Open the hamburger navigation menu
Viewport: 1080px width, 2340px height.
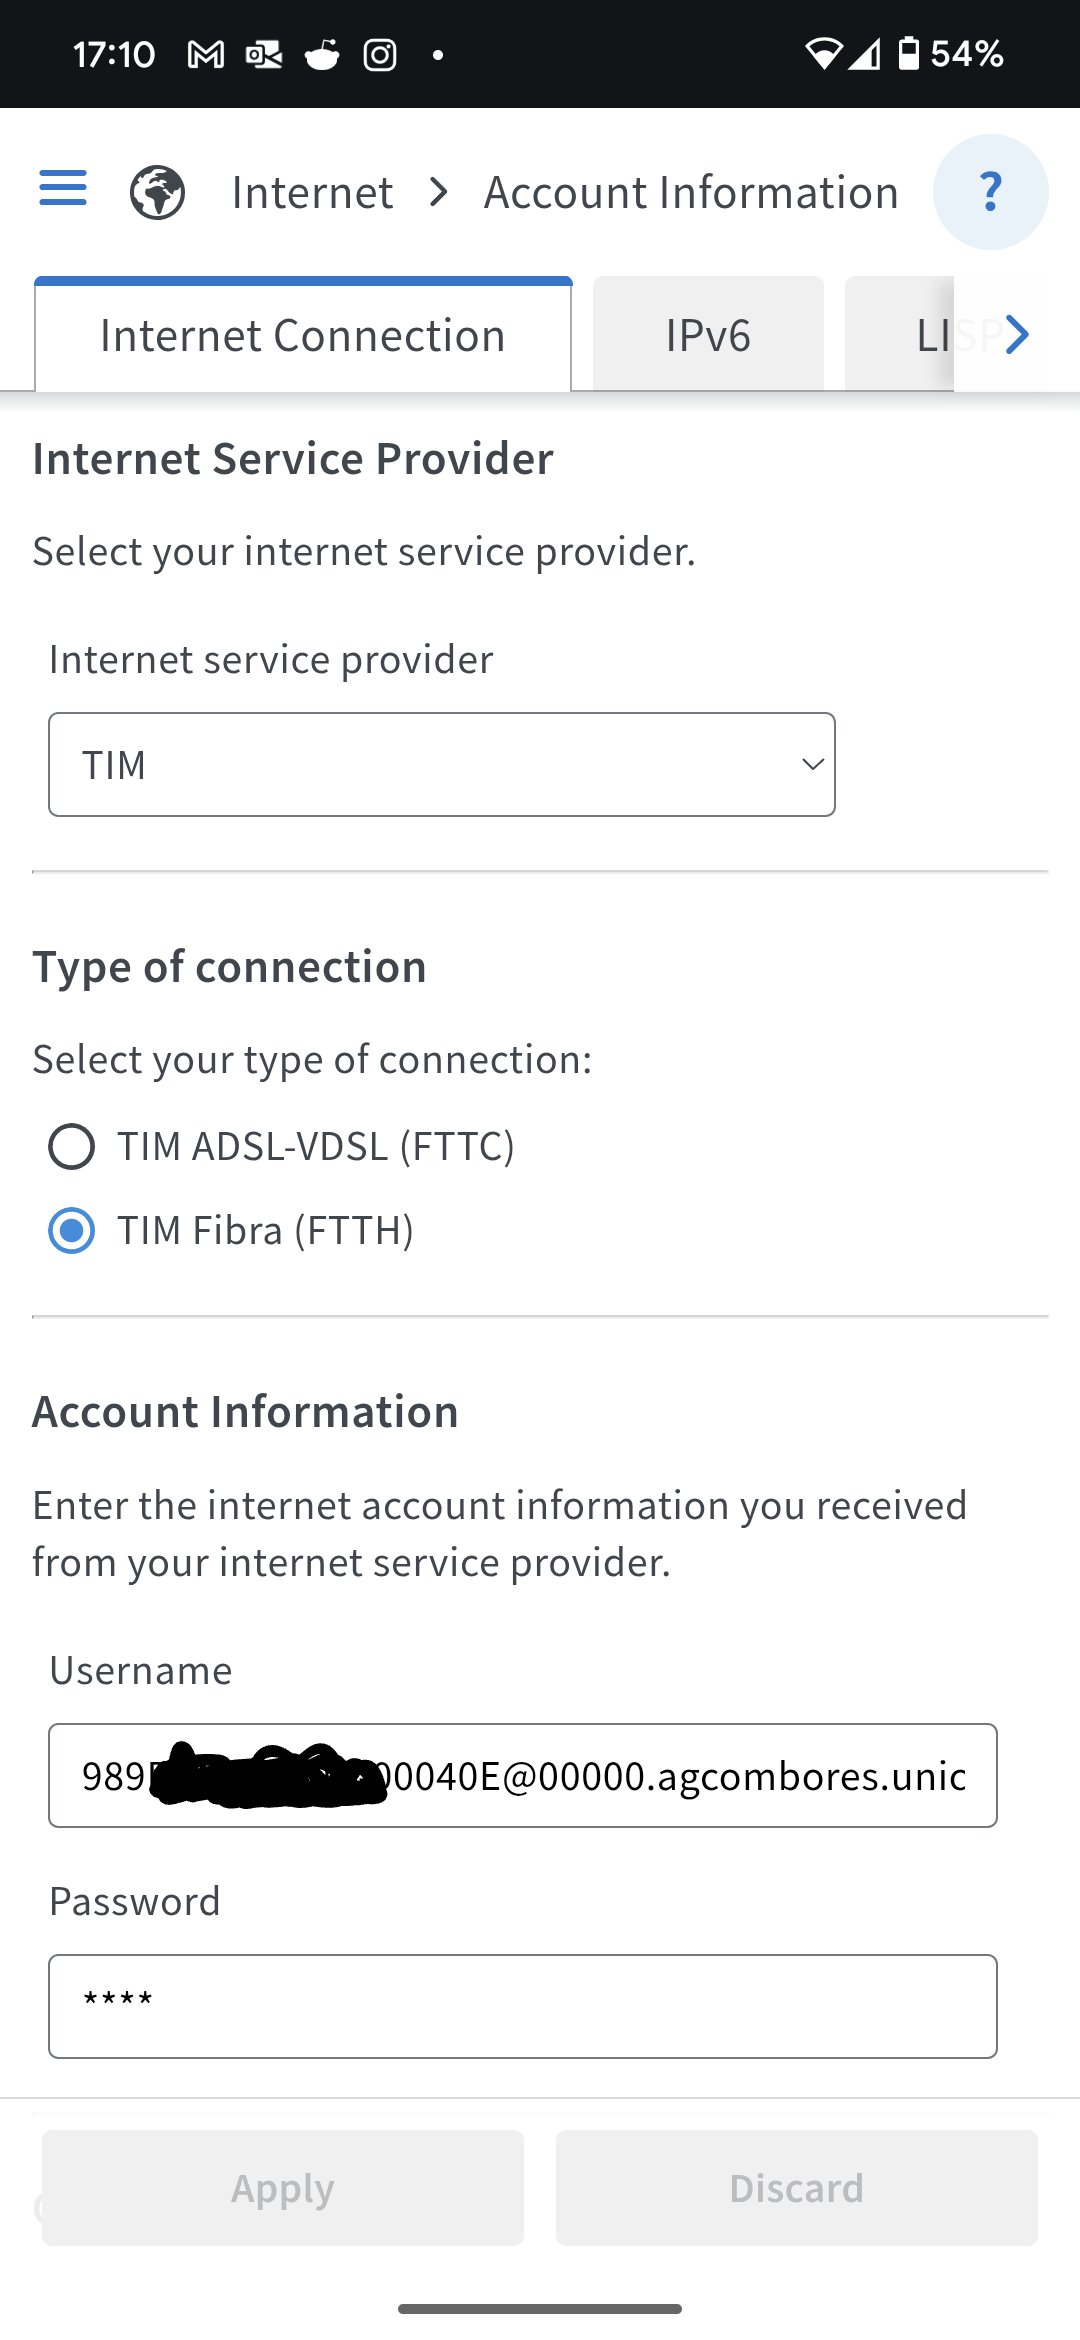63,188
